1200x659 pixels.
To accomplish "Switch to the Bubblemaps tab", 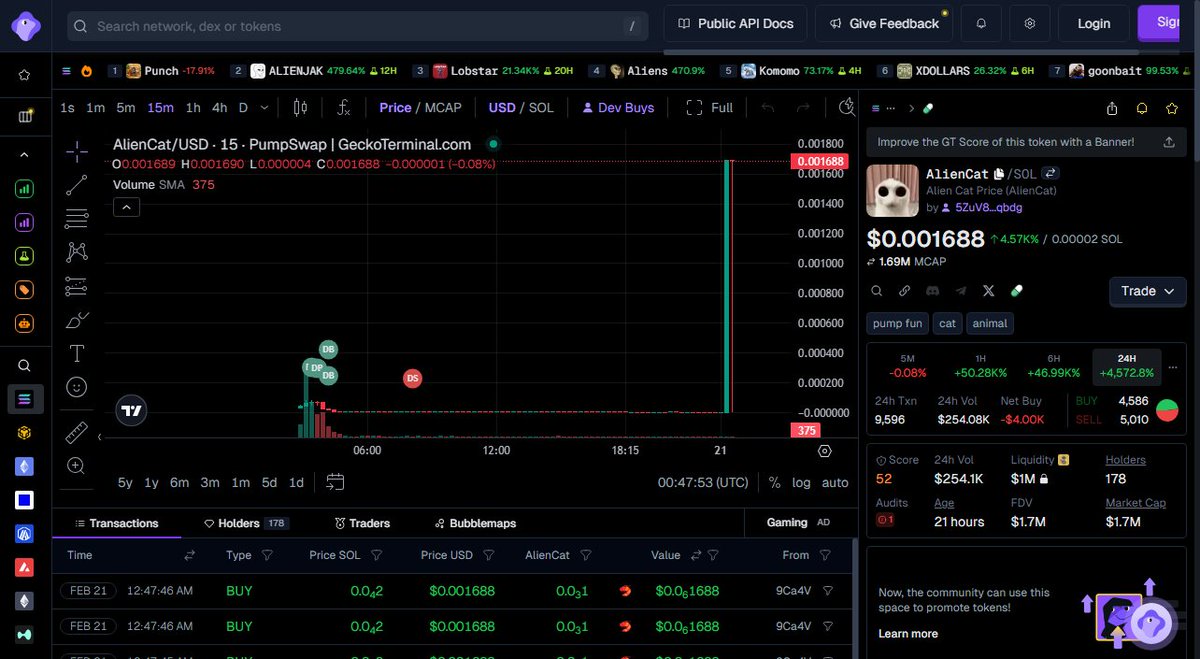I will pos(475,523).
